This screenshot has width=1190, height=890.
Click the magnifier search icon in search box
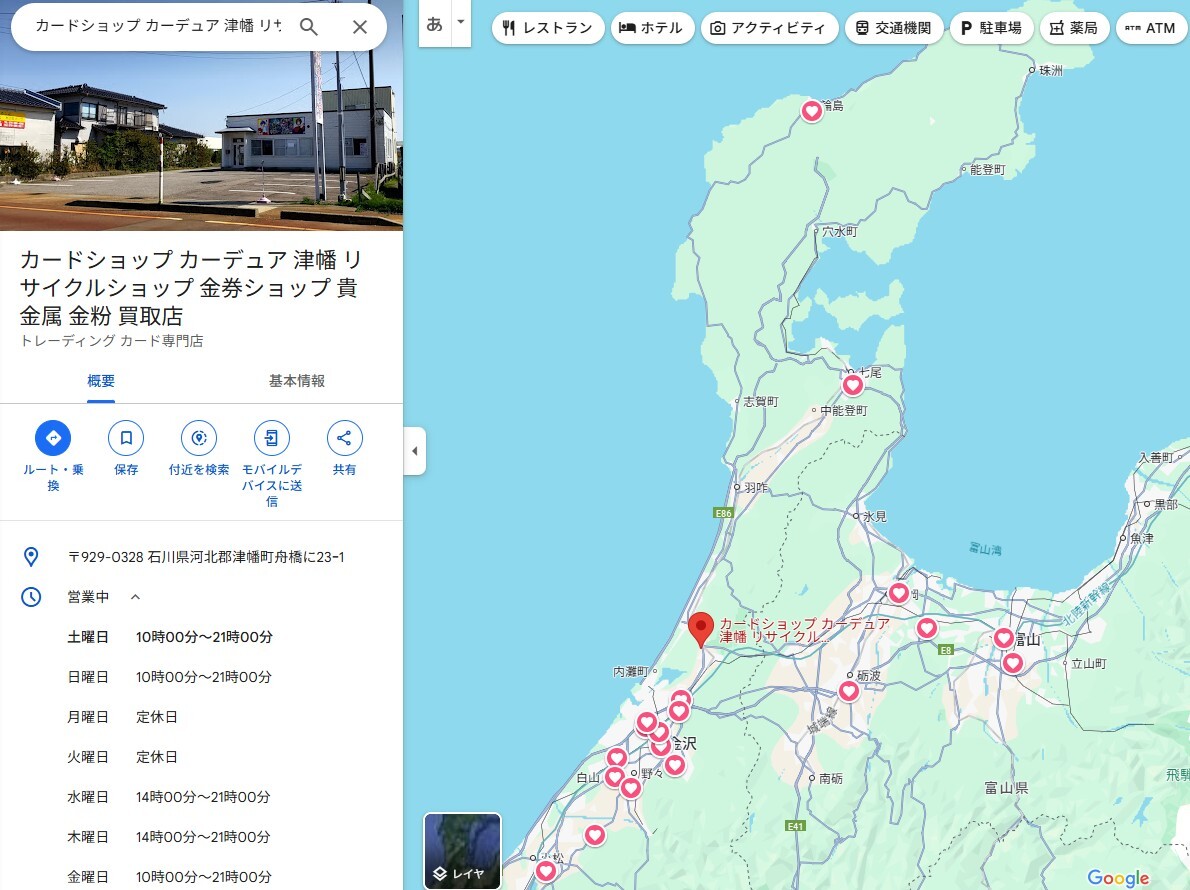[308, 27]
